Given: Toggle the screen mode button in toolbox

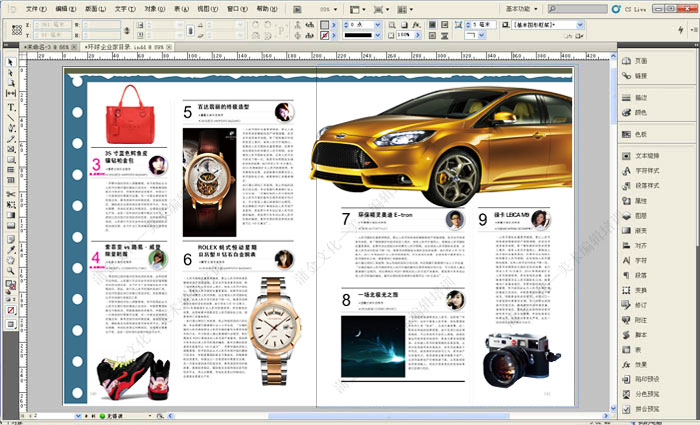Looking at the screenshot, I should click(11, 325).
